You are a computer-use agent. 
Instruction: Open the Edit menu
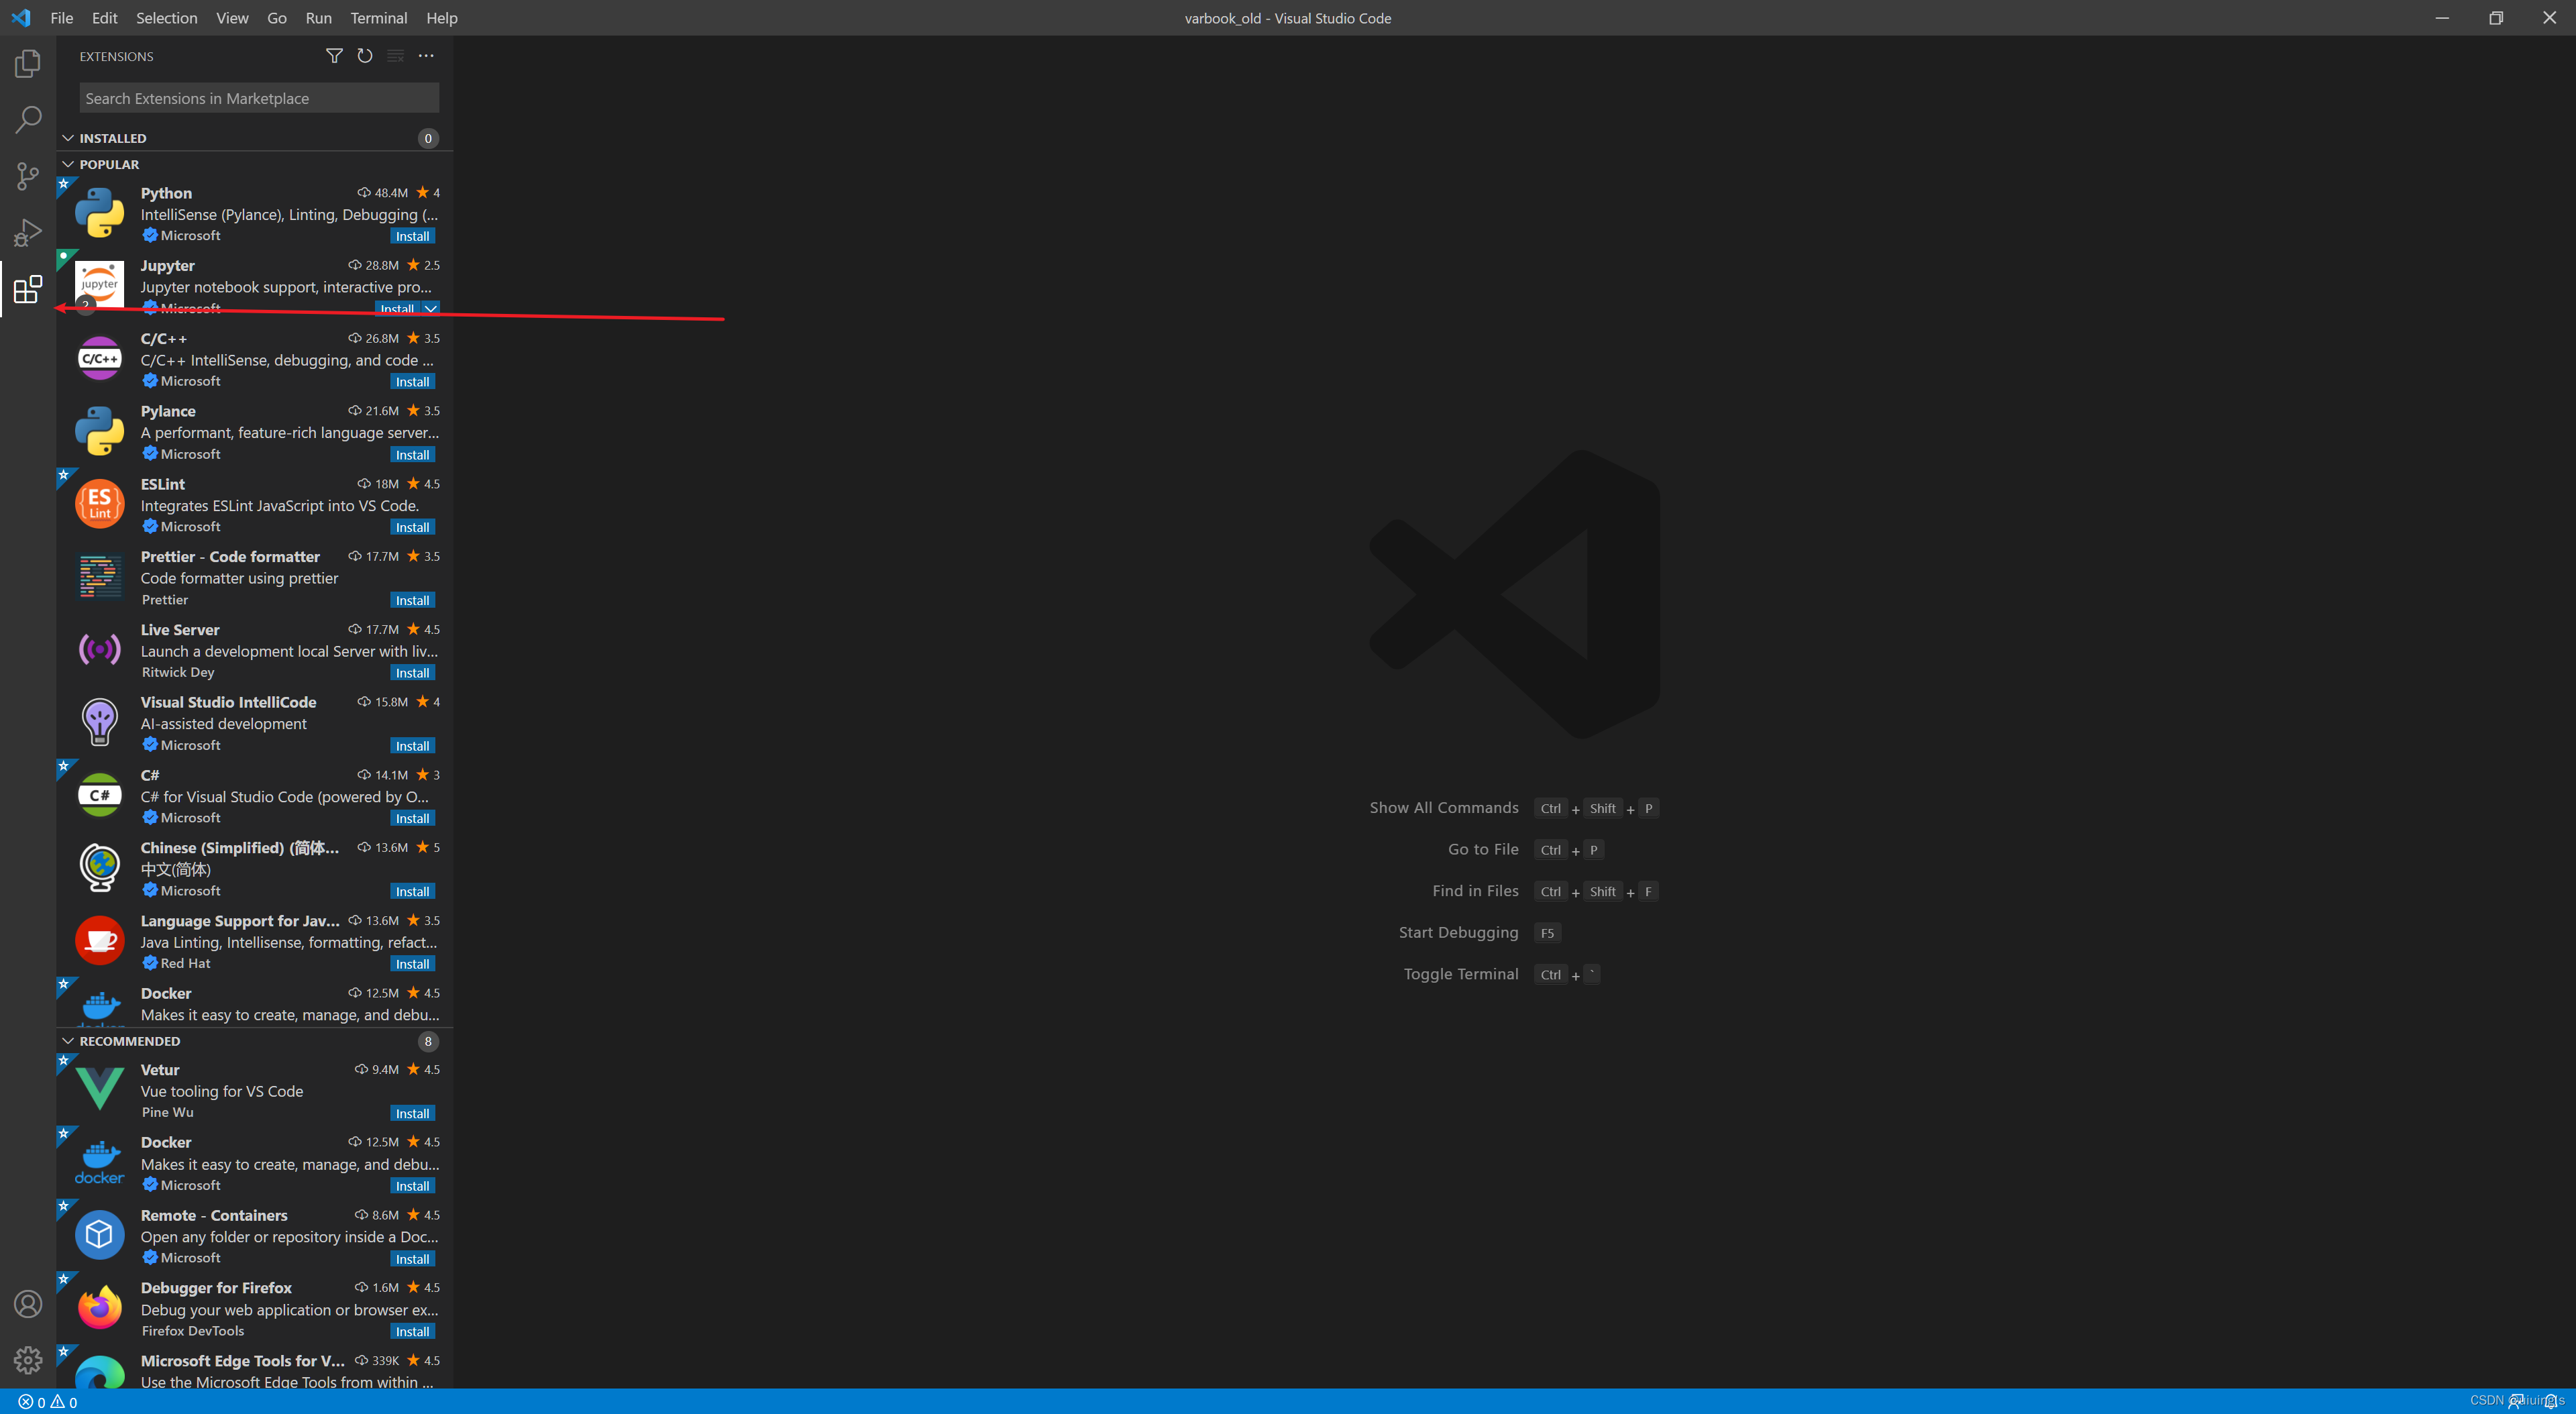[x=104, y=18]
